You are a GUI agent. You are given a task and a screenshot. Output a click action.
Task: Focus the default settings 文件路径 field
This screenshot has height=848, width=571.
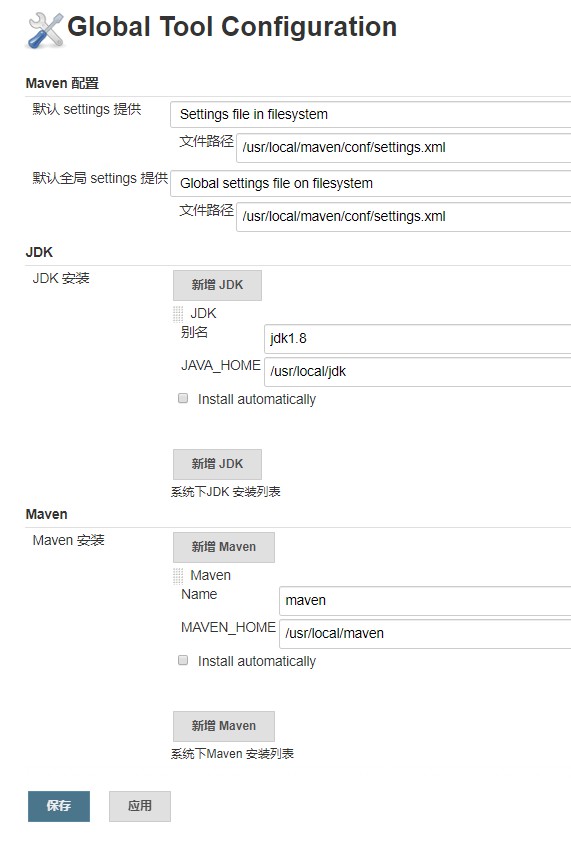click(403, 148)
